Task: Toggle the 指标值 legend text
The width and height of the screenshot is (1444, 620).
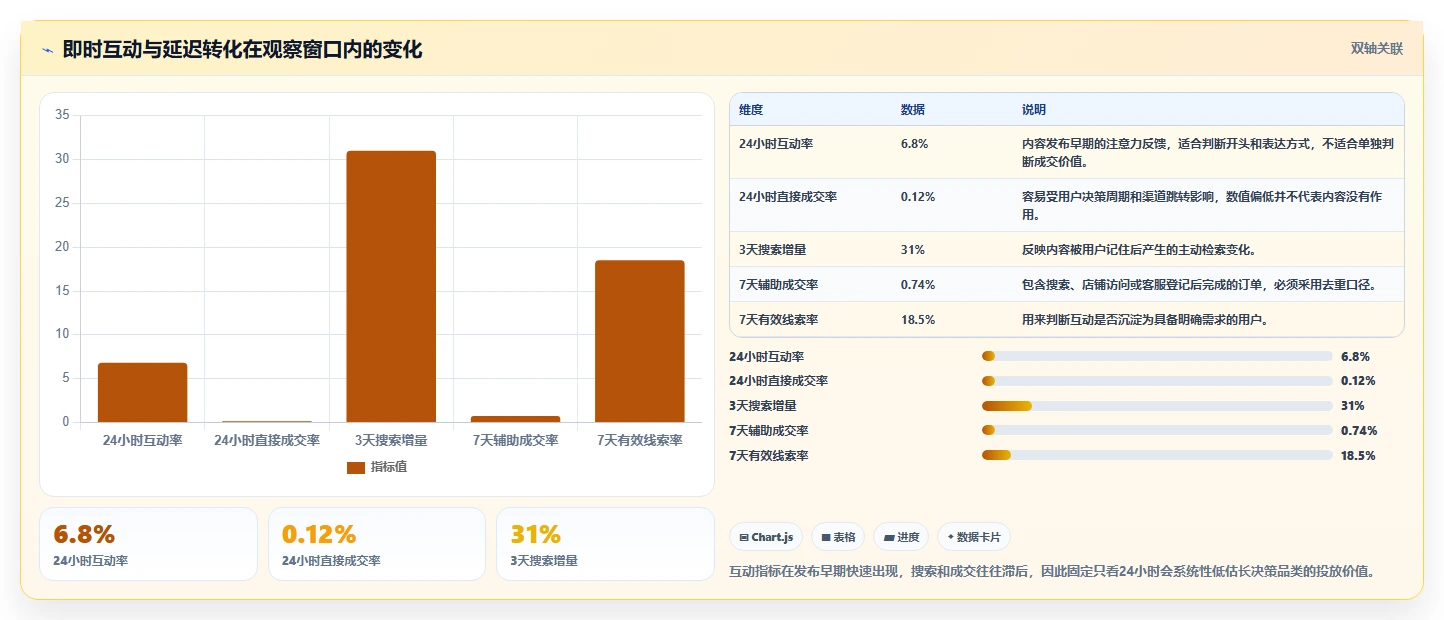Action: click(x=389, y=467)
